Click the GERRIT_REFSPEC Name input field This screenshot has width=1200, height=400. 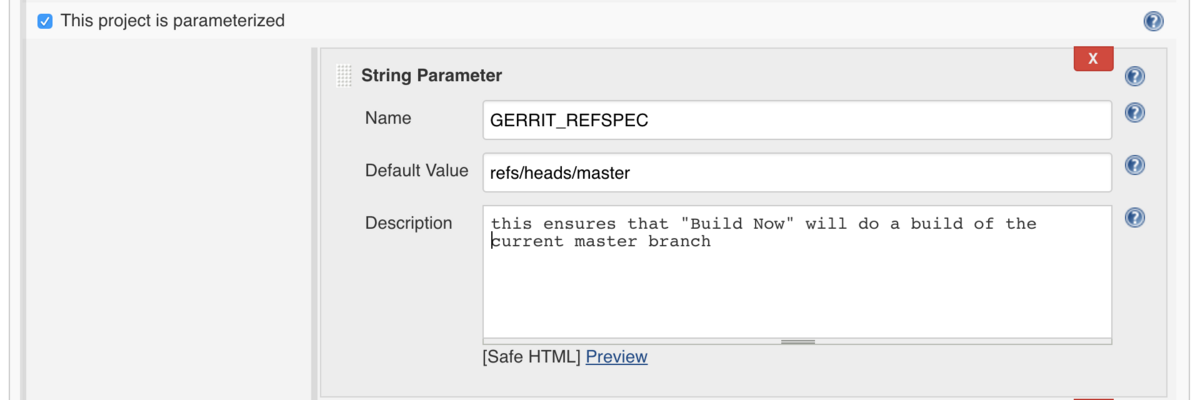pyautogui.click(x=796, y=120)
